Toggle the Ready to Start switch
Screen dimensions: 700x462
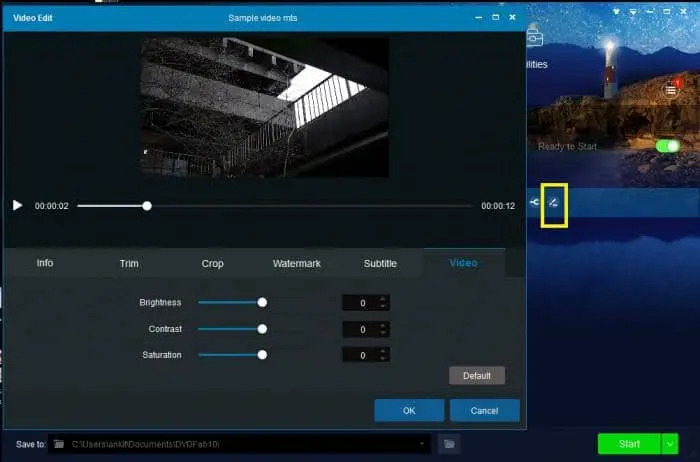pyautogui.click(x=666, y=146)
